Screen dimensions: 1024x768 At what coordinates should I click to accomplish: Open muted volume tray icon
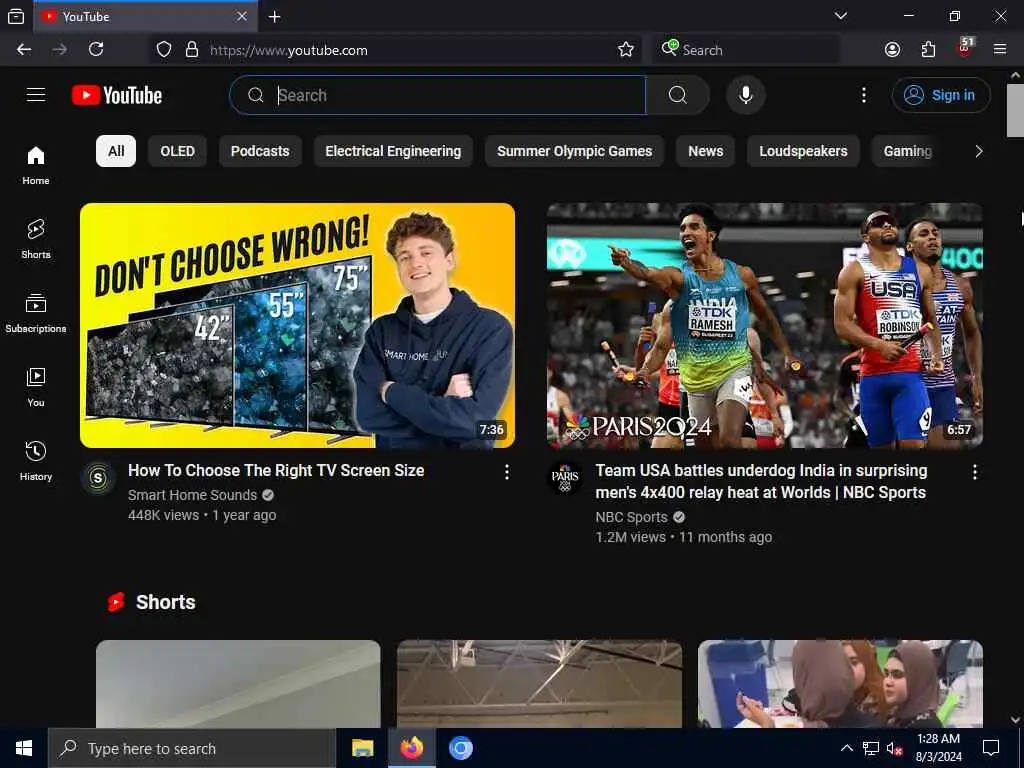coord(895,748)
